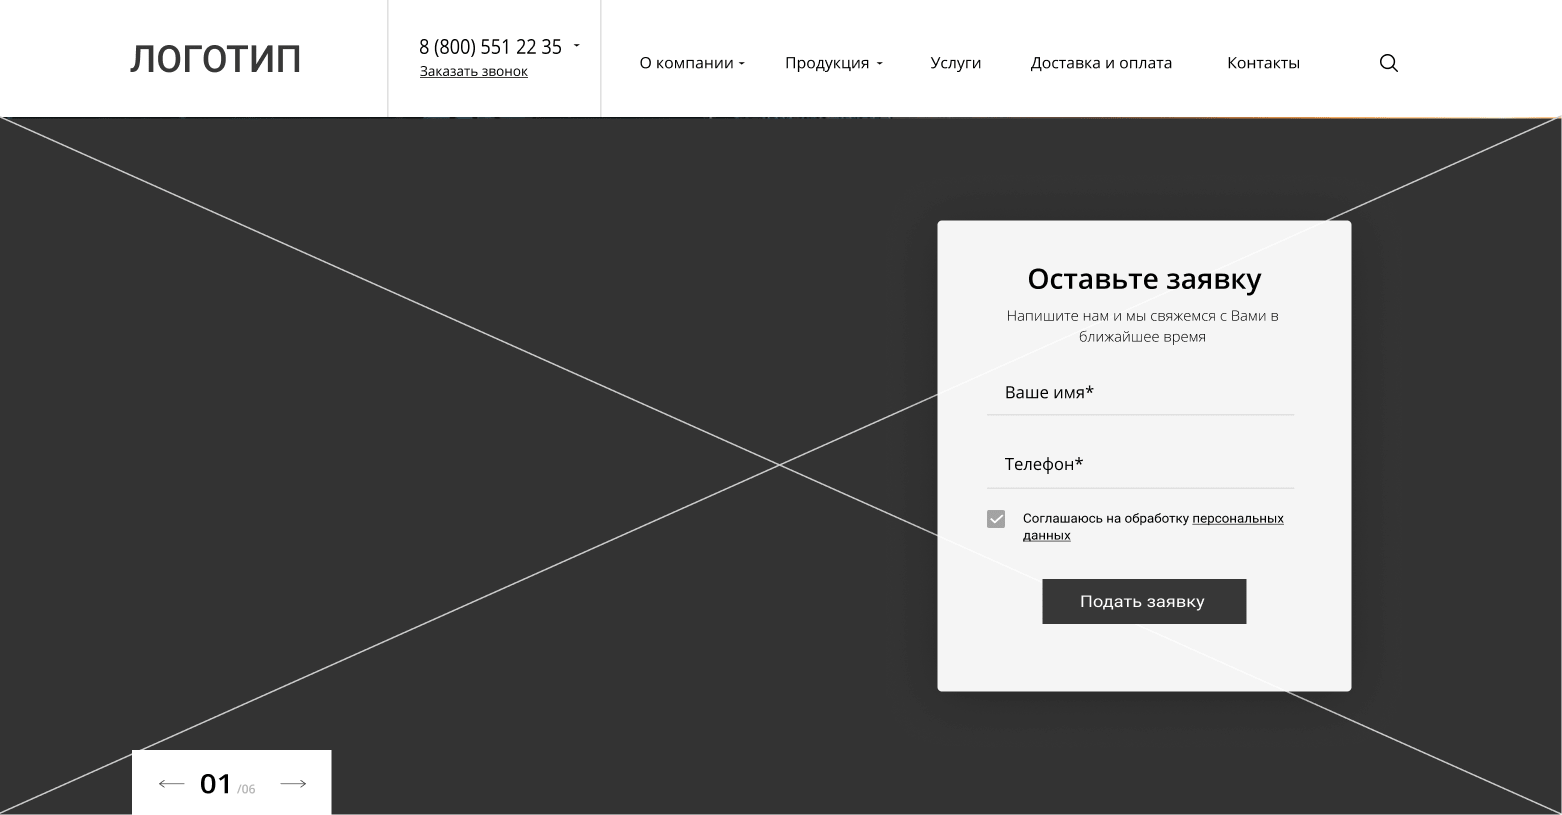
Task: Click the ЛОГОТИП logo
Action: coord(215,59)
